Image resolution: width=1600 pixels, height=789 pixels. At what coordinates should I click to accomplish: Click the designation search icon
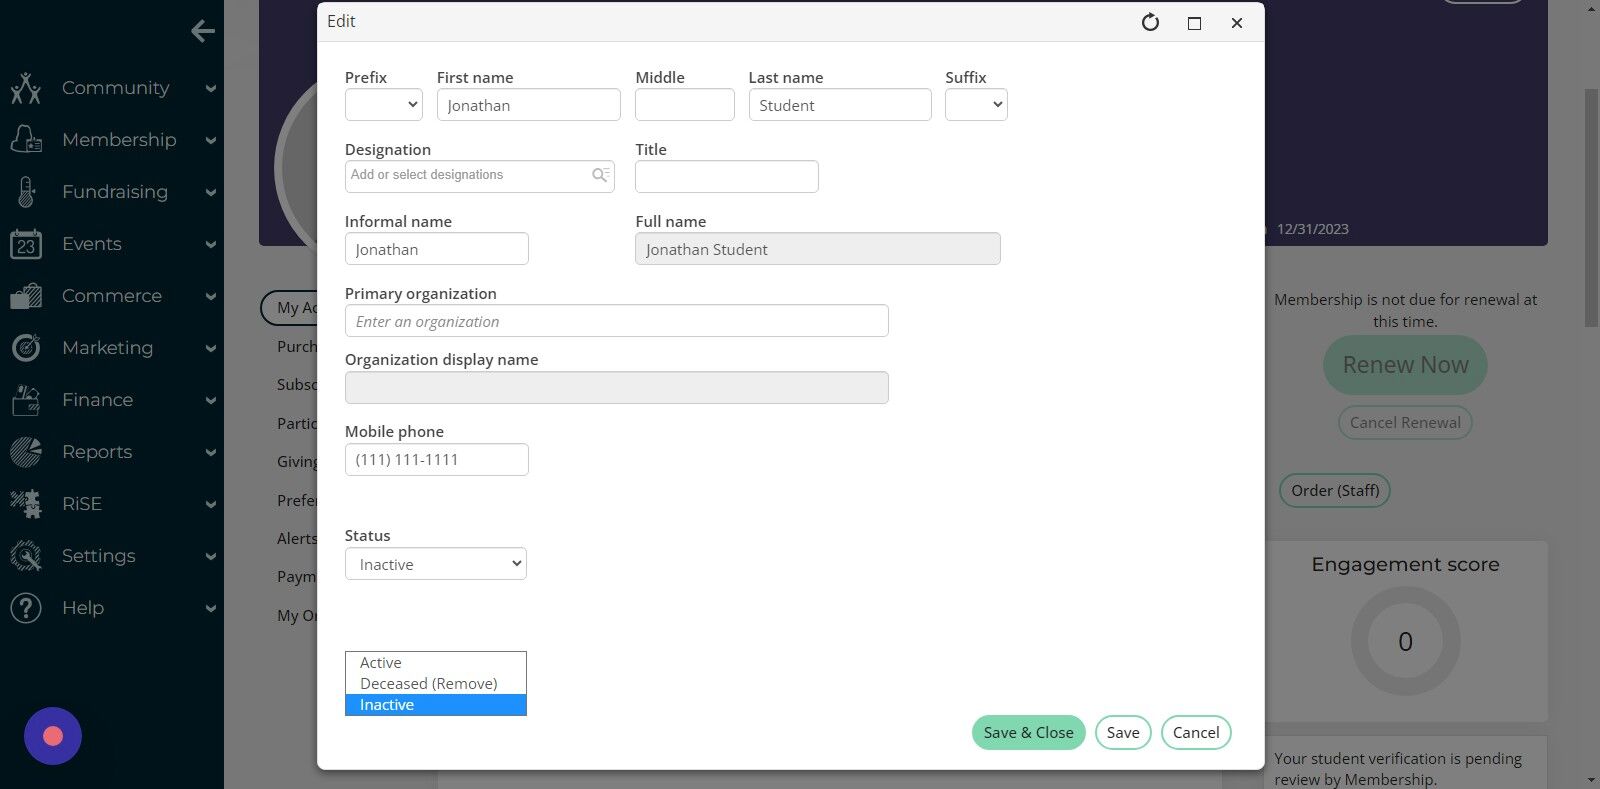(600, 175)
